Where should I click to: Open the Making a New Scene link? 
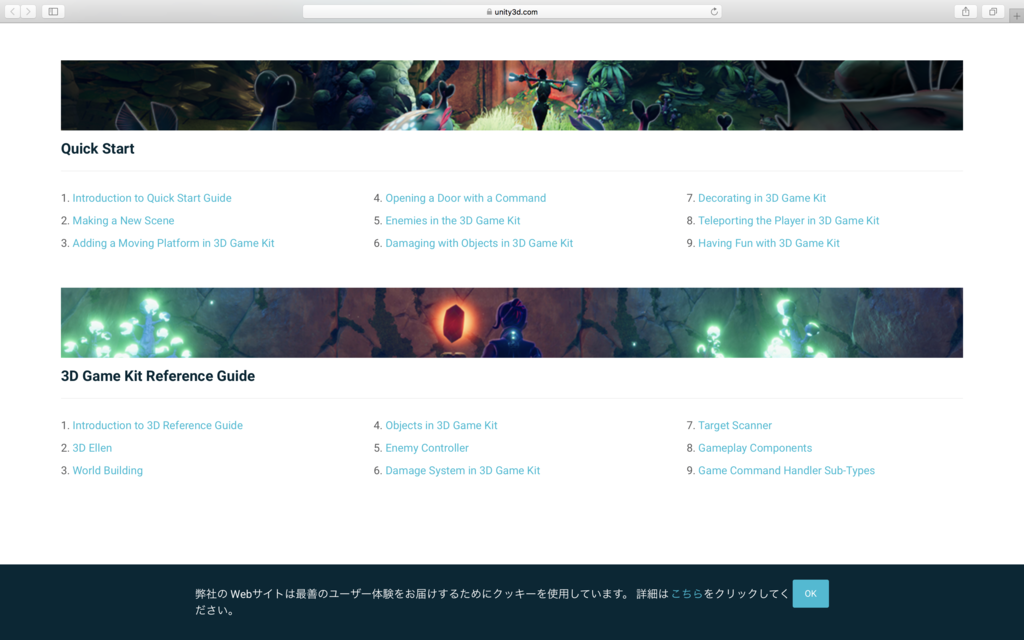coord(123,221)
